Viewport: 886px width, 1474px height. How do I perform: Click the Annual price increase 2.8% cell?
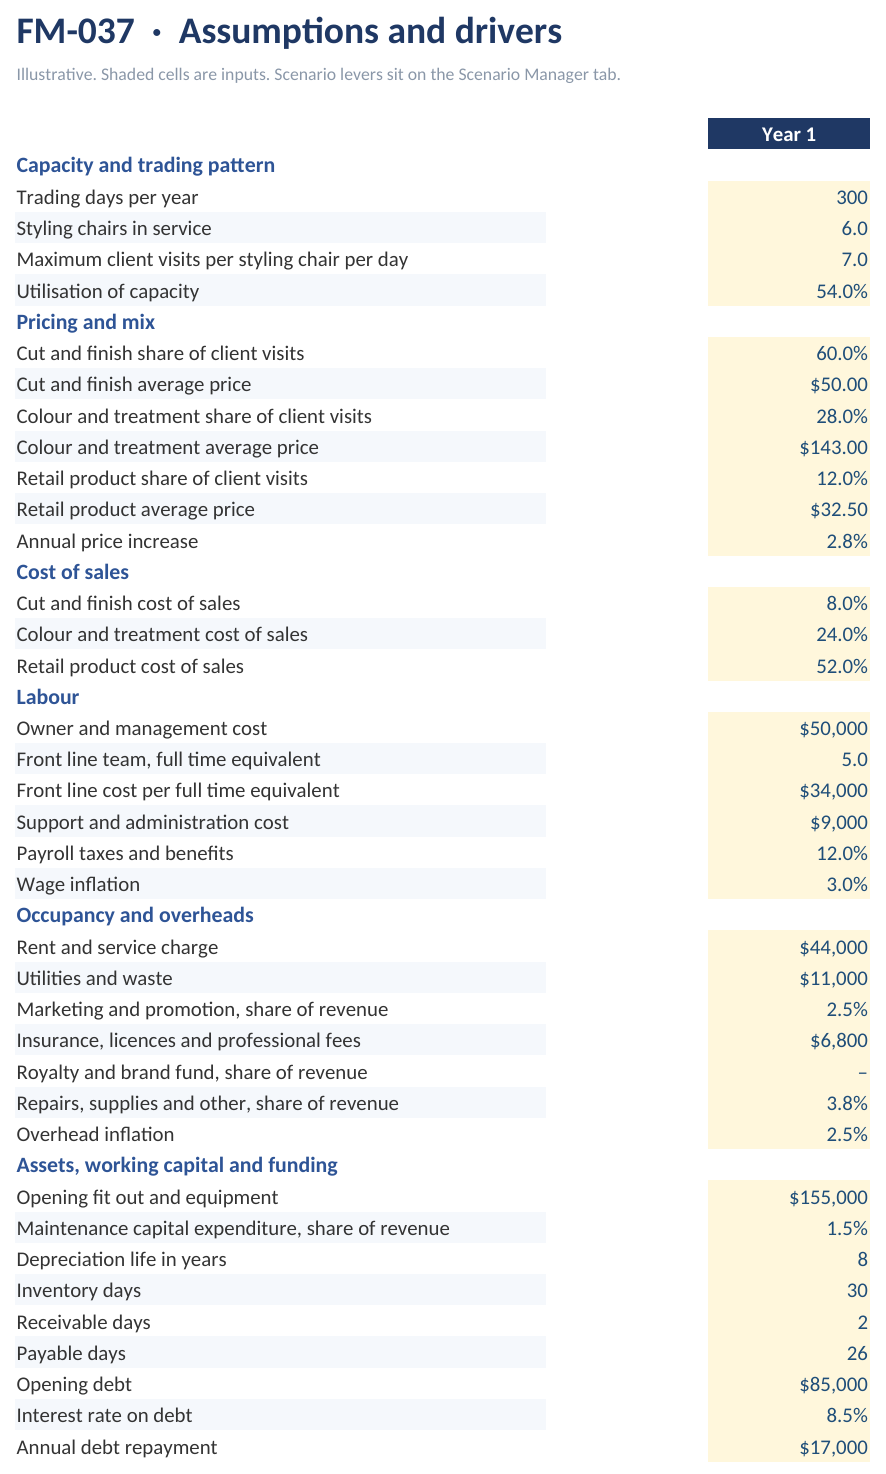pos(789,541)
